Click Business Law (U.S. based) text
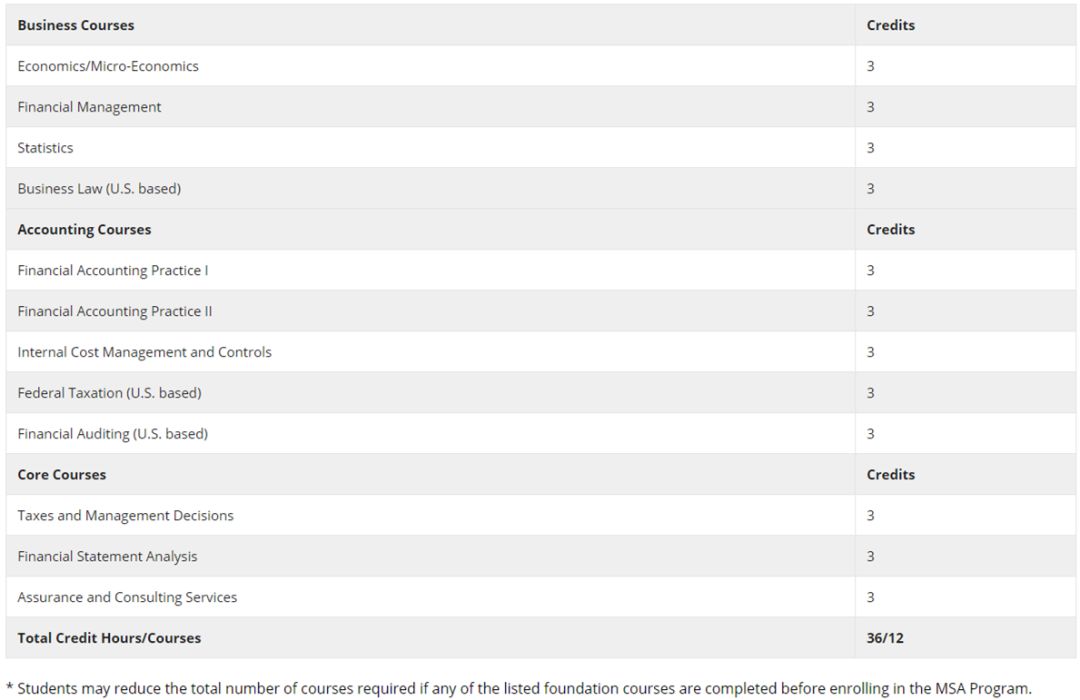Image resolution: width=1080 pixels, height=700 pixels. 99,188
